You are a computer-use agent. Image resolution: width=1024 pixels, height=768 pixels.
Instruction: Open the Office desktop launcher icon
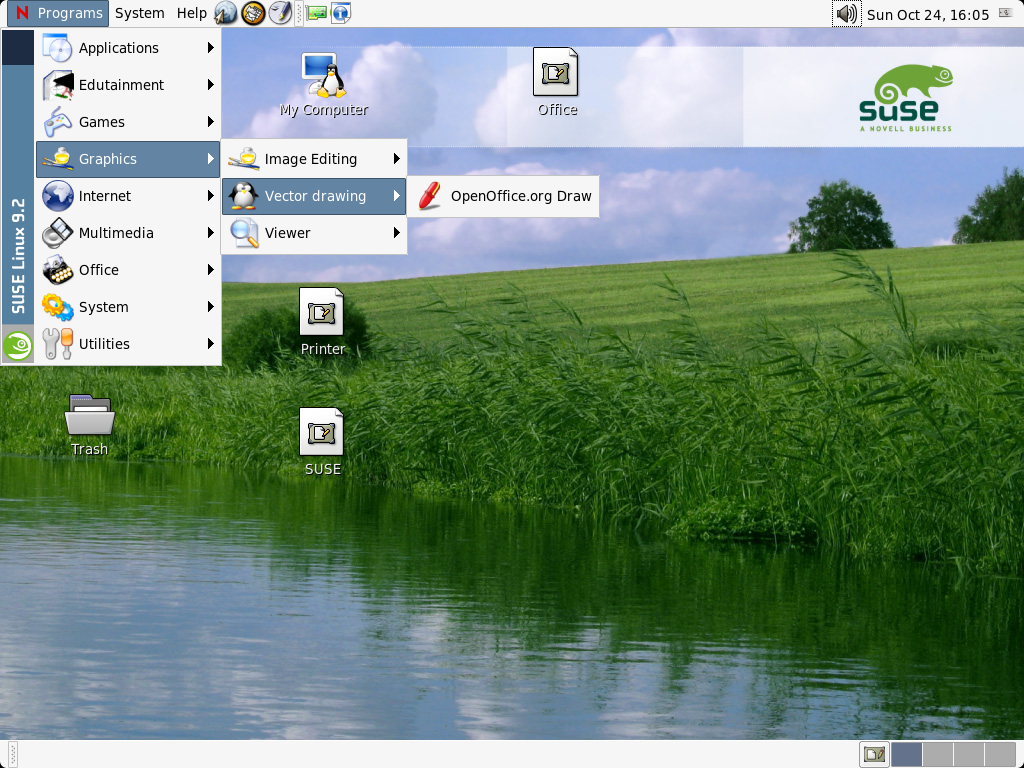[x=556, y=82]
